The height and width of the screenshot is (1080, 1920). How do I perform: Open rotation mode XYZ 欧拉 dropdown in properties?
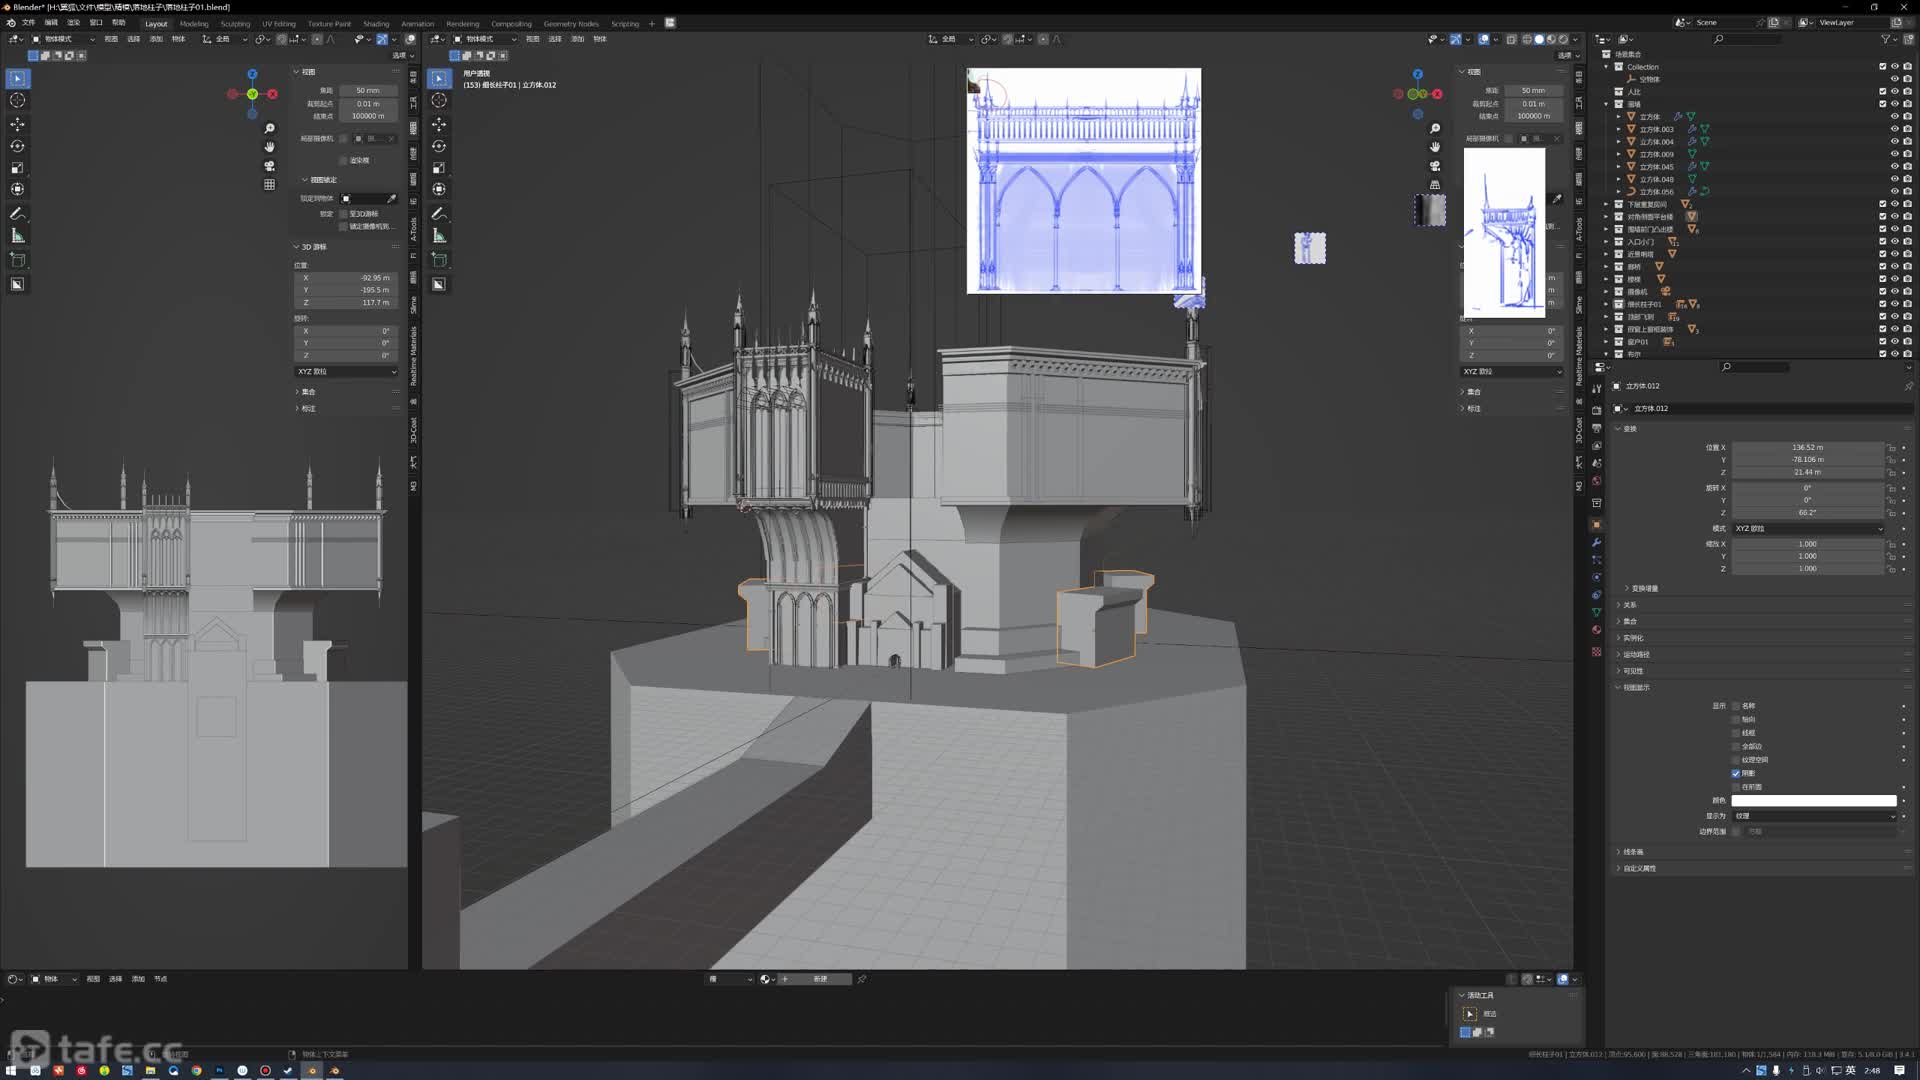point(1809,528)
